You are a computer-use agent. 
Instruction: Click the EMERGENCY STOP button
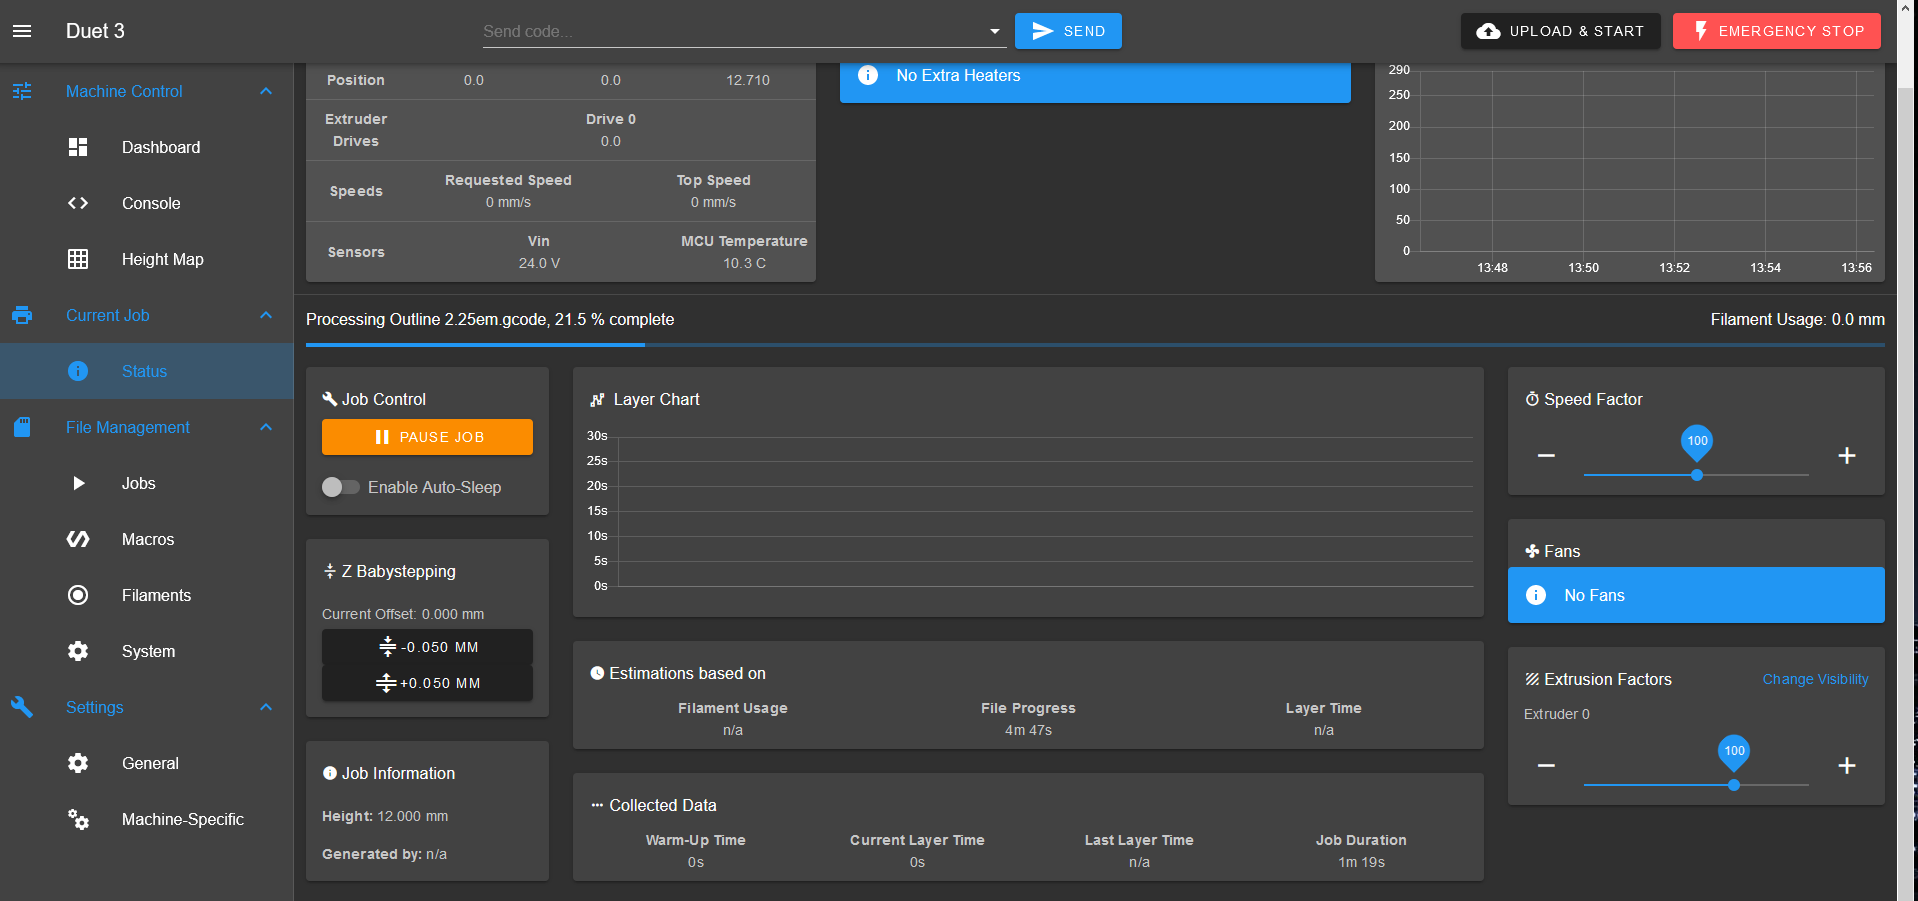(1777, 31)
